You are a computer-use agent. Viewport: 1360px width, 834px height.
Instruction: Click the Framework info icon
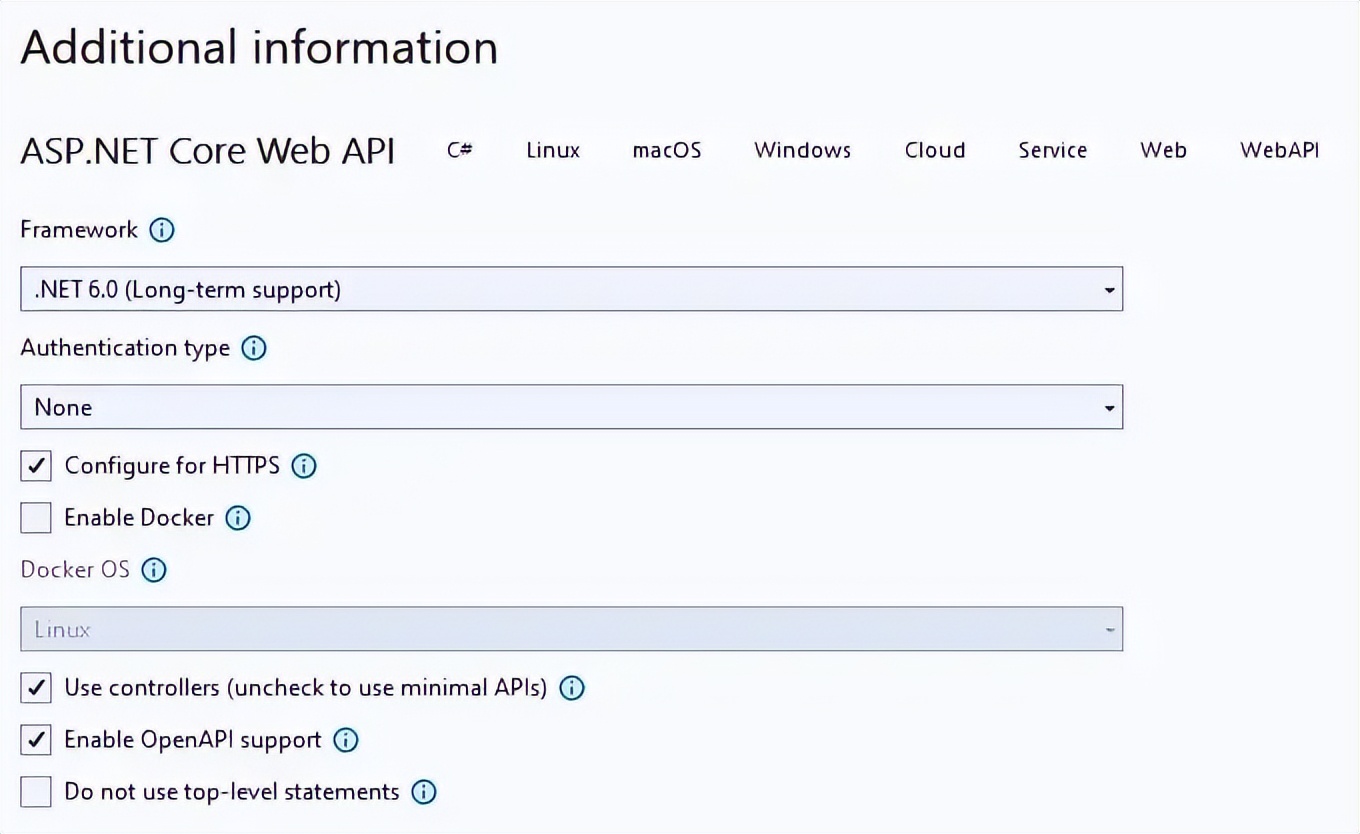(161, 230)
